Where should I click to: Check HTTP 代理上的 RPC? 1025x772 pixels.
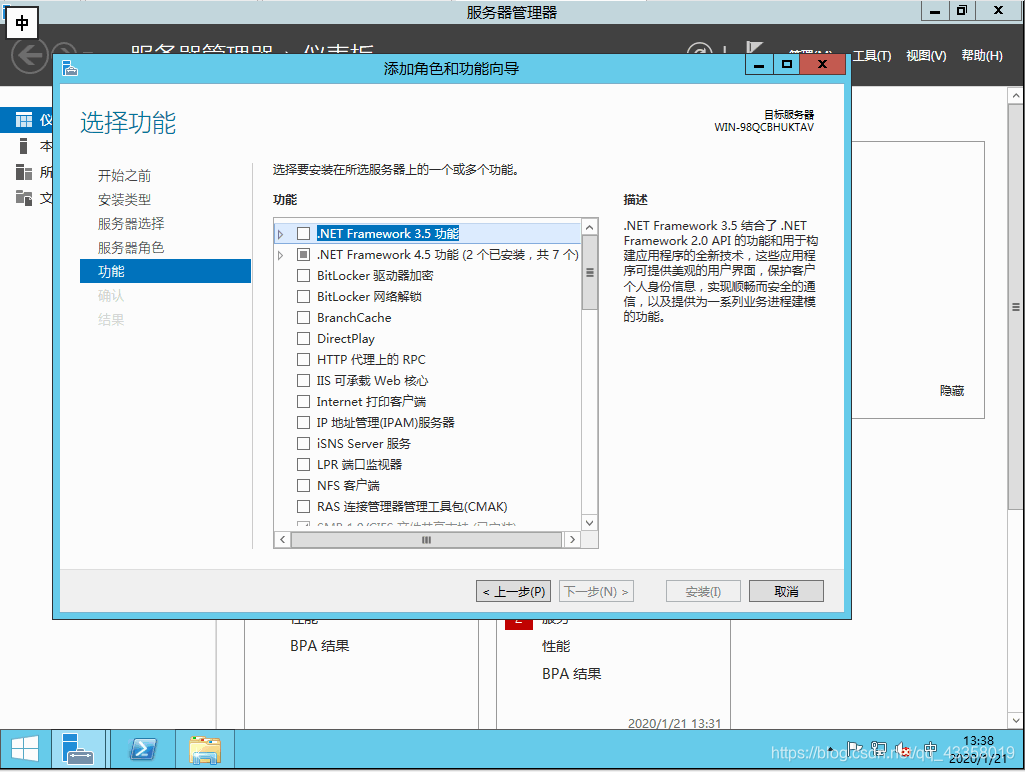coord(303,359)
